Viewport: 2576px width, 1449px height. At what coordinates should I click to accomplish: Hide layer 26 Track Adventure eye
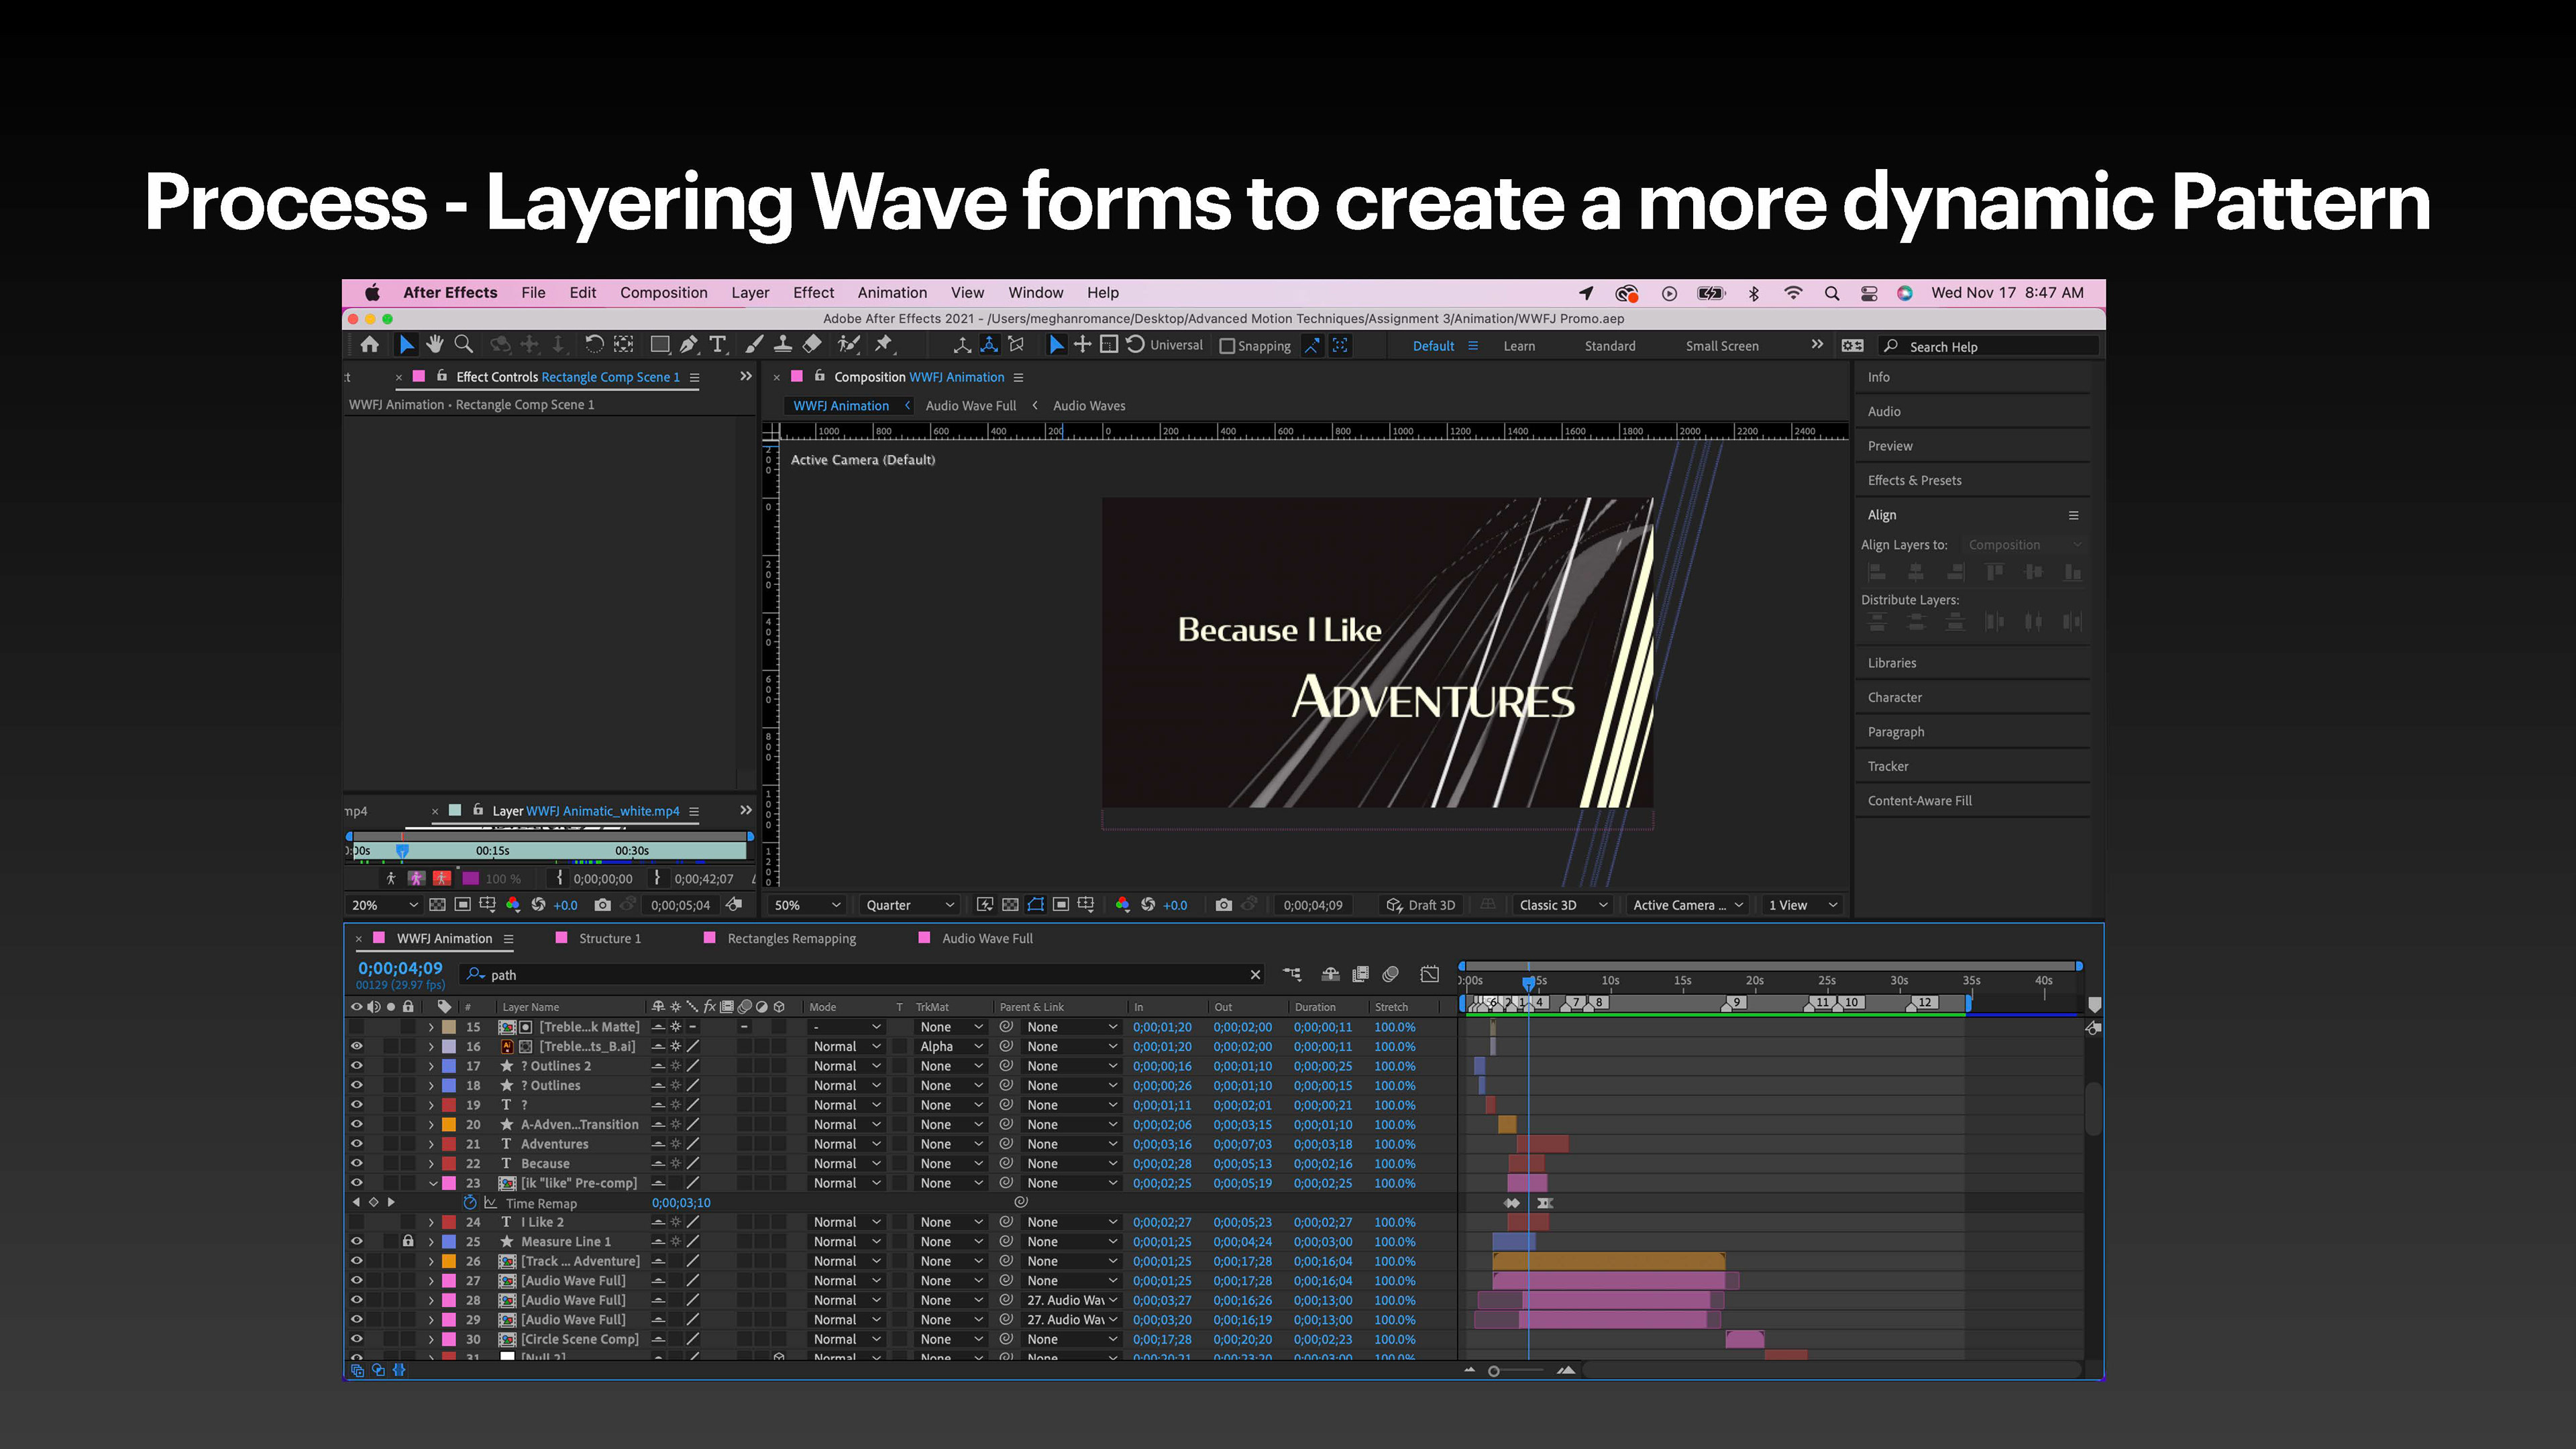click(x=356, y=1261)
